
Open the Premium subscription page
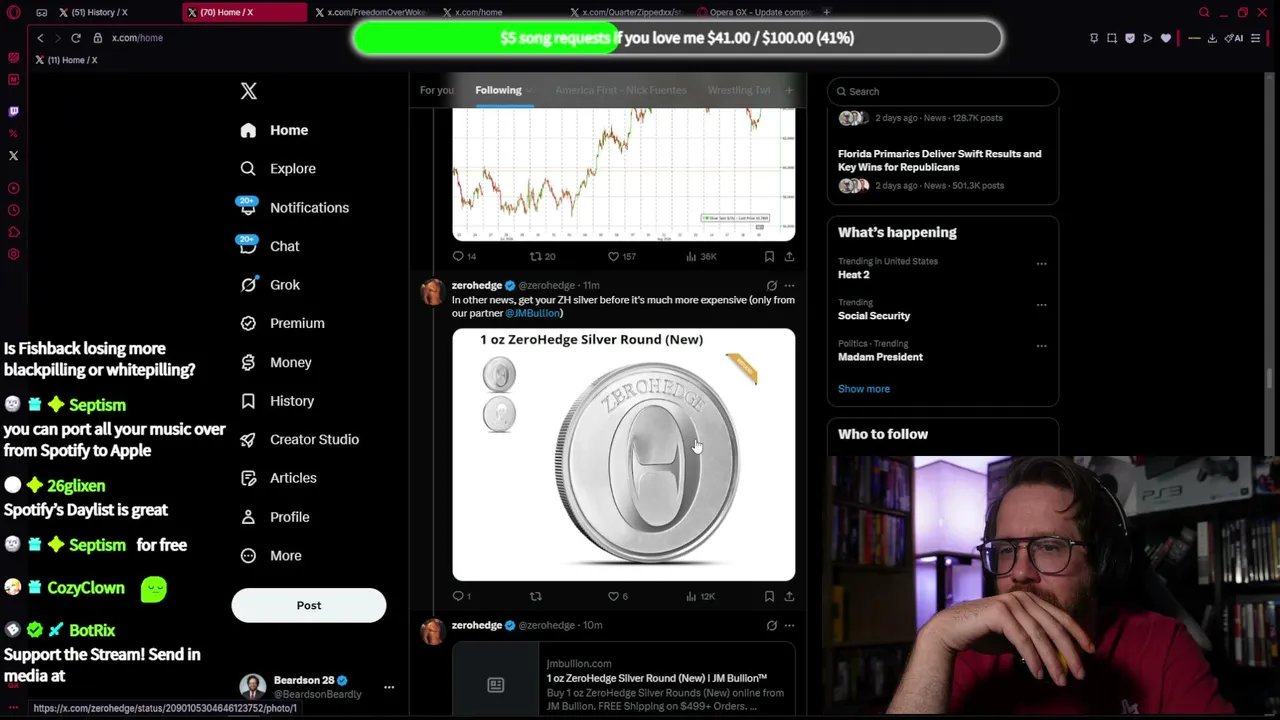pyautogui.click(x=282, y=323)
